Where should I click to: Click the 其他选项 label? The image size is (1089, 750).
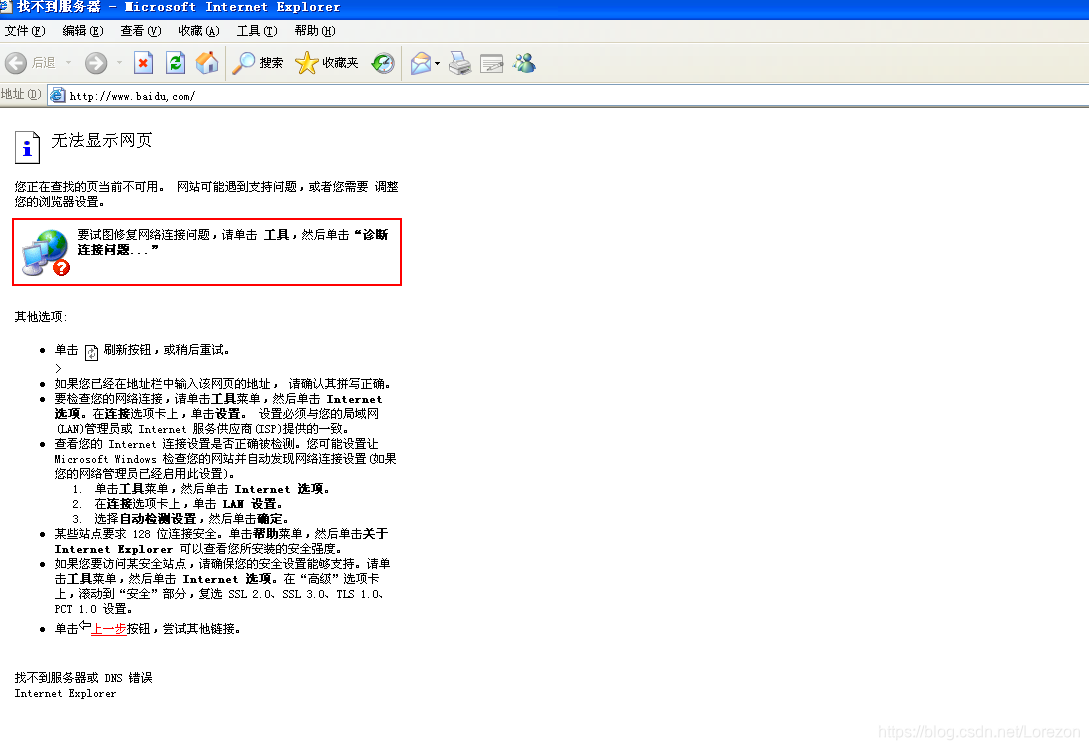click(40, 317)
